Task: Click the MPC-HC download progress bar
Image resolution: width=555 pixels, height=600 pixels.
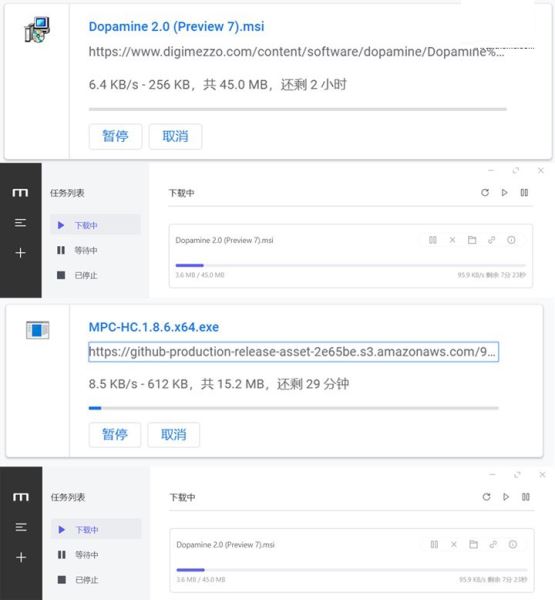Action: click(x=294, y=408)
